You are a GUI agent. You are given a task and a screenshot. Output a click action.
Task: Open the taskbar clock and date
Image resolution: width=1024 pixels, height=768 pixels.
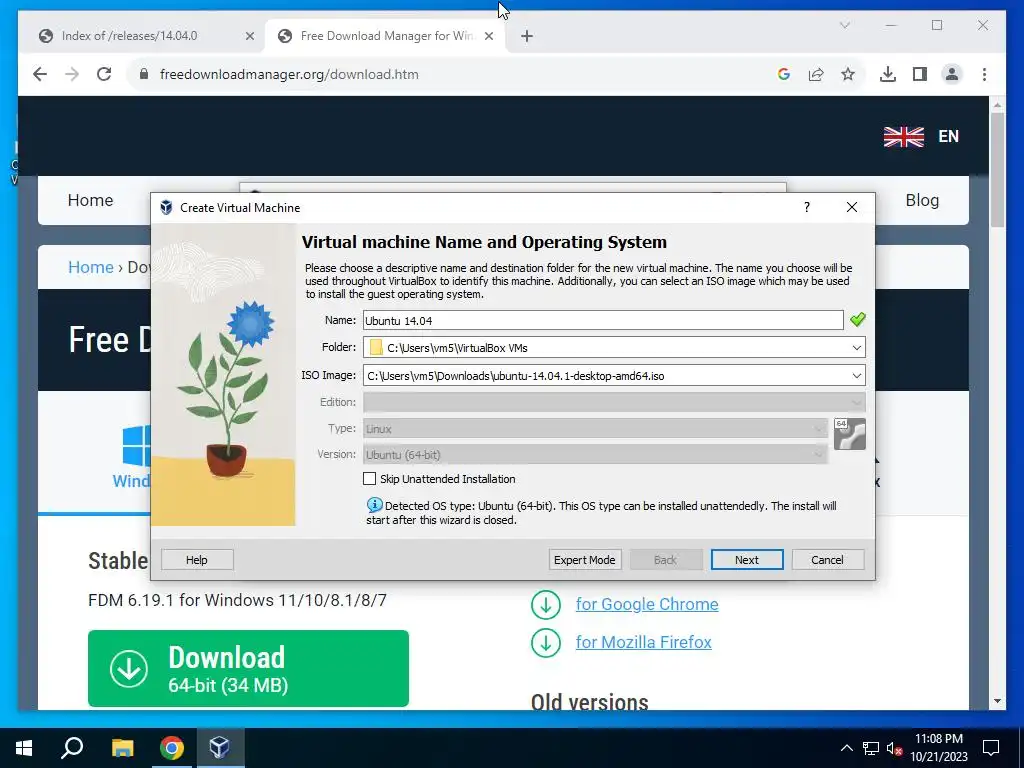pos(939,748)
